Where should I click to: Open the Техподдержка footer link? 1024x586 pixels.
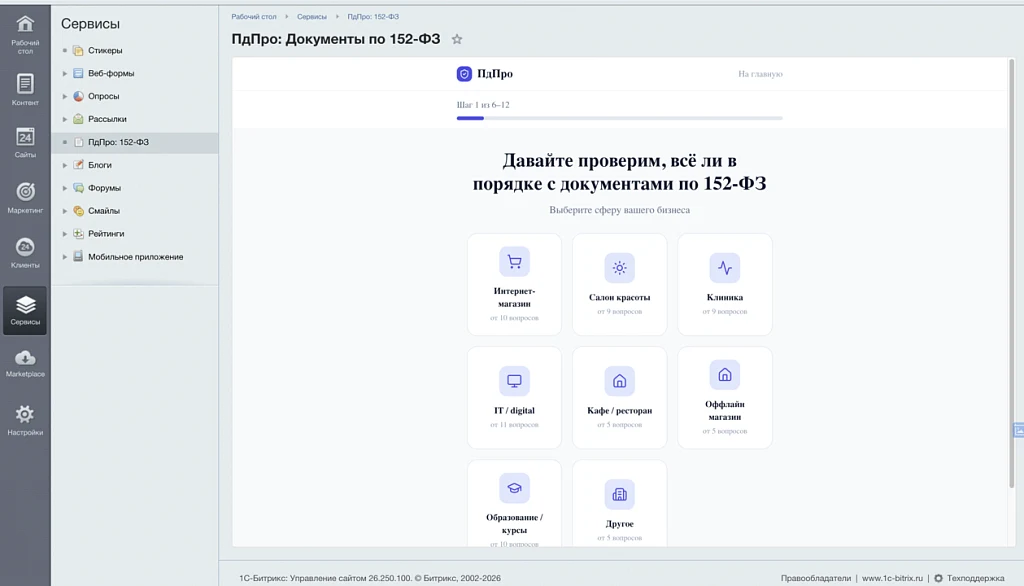[x=976, y=578]
